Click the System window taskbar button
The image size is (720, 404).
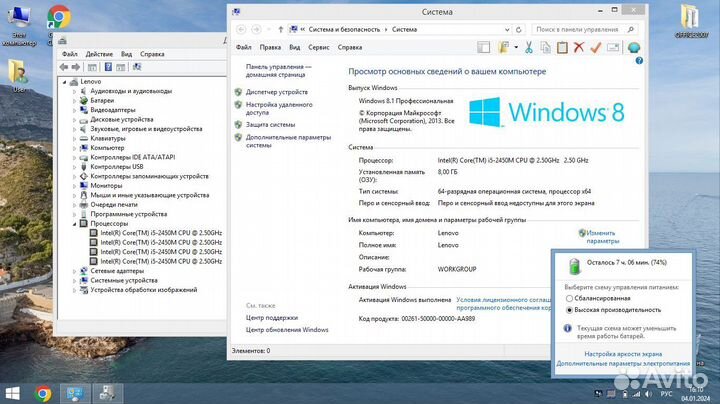click(x=75, y=393)
